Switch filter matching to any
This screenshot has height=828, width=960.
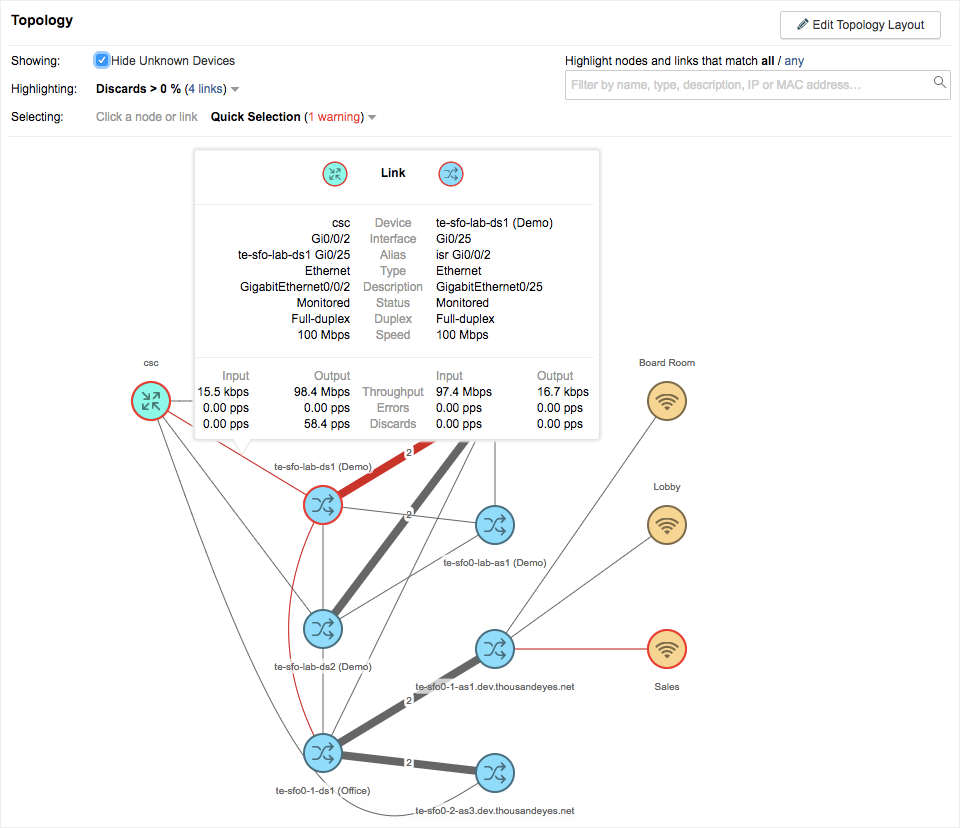click(794, 61)
